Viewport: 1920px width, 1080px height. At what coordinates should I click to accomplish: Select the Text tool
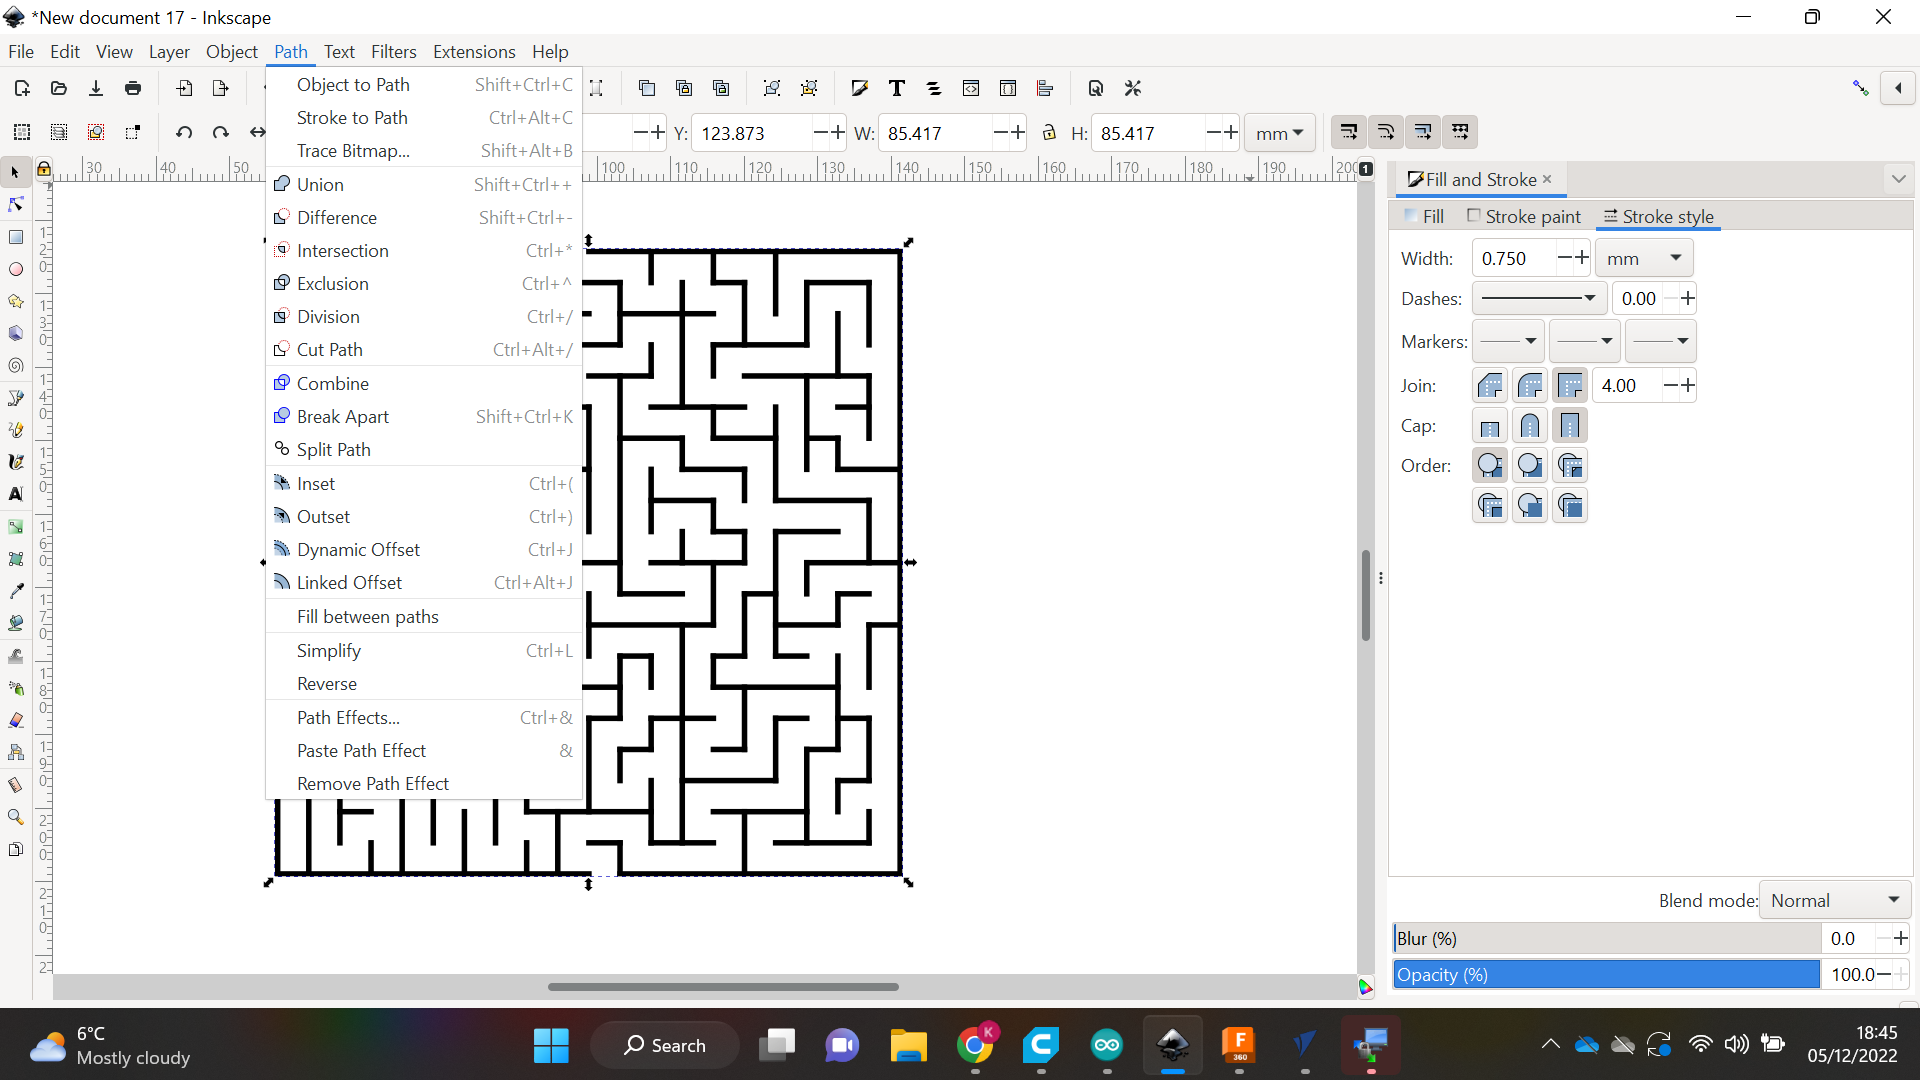(16, 495)
